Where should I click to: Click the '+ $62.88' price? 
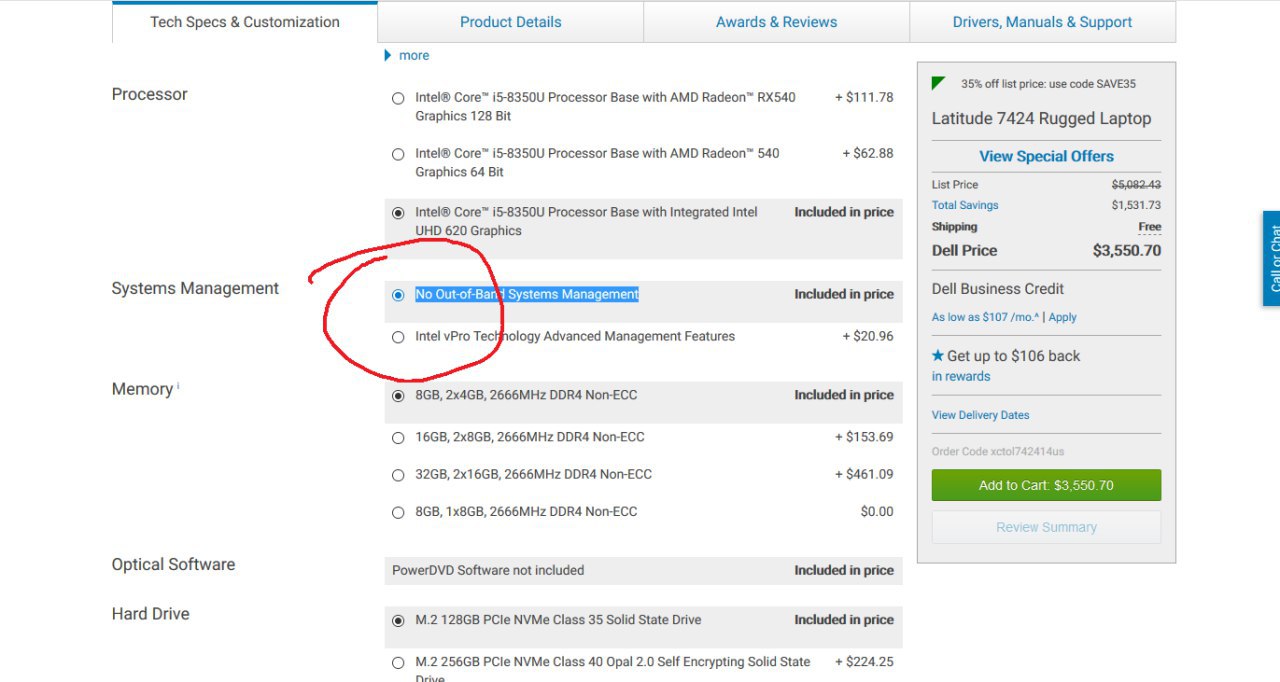pos(868,153)
